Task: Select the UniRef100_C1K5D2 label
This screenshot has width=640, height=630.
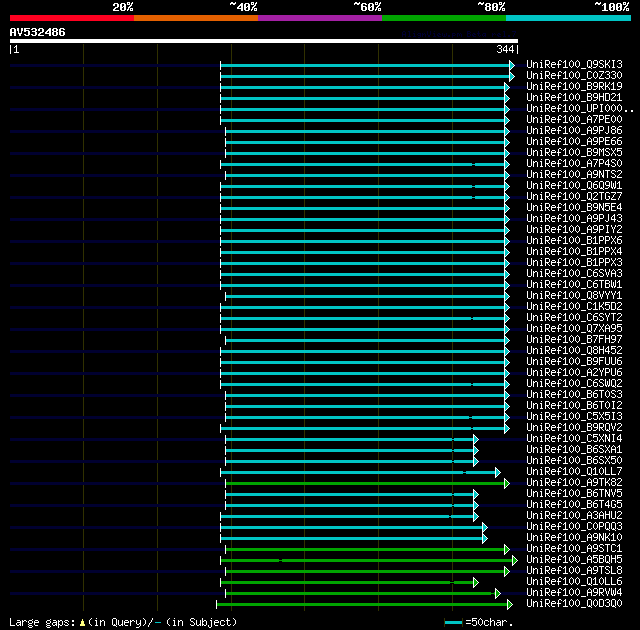Action: tap(574, 307)
